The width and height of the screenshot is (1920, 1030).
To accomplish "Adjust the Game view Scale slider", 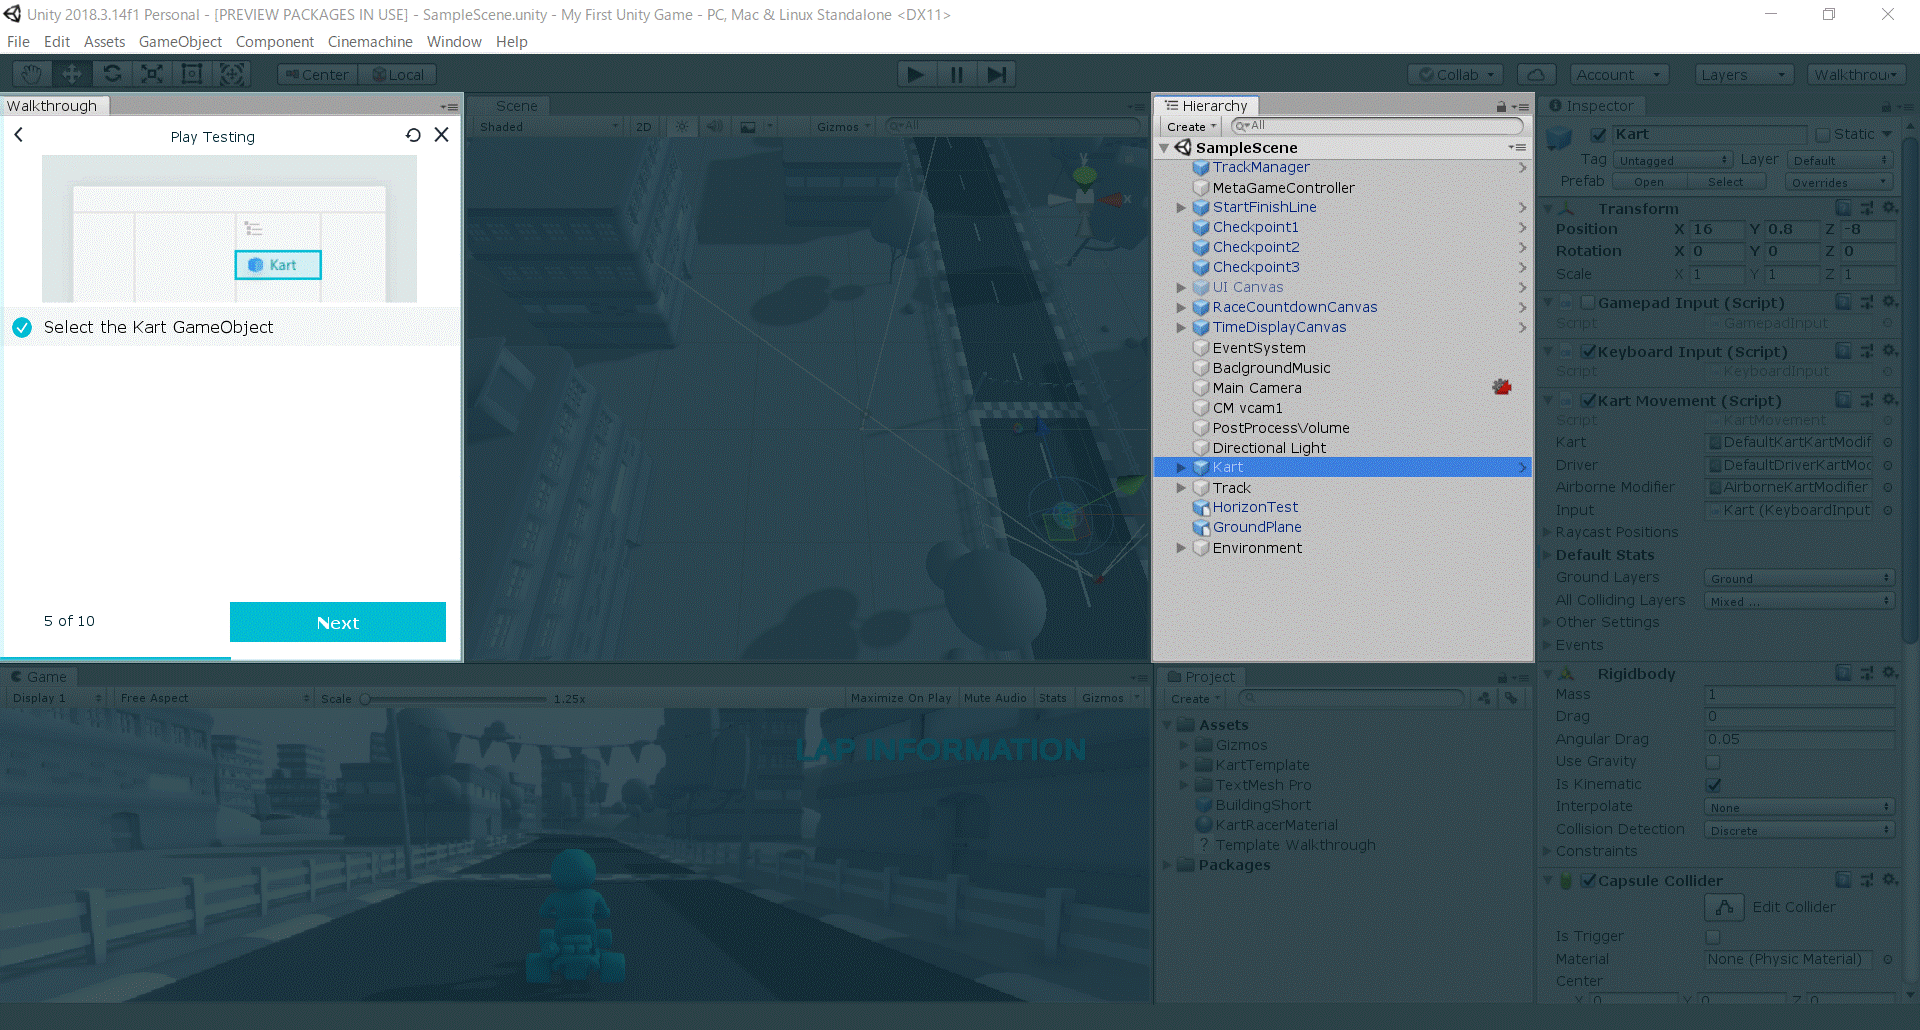I will (x=366, y=699).
